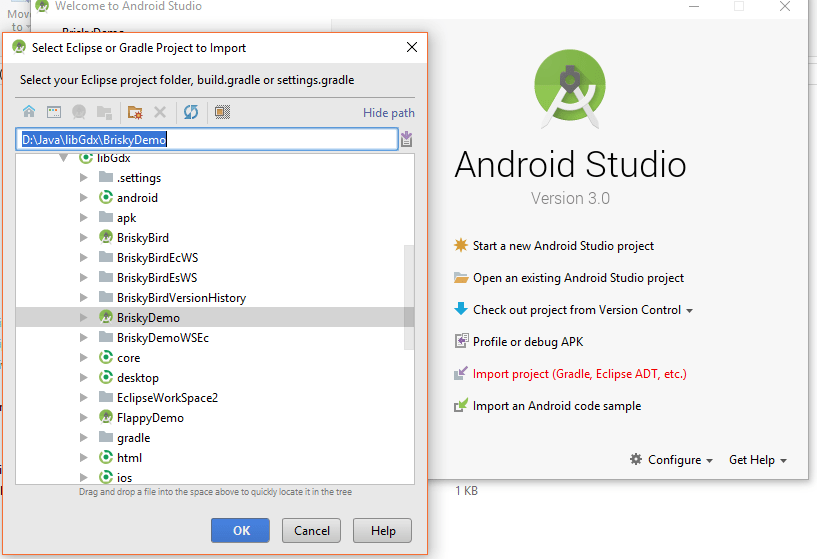
Task: Click the blue arrow Version Control icon
Action: 461,309
